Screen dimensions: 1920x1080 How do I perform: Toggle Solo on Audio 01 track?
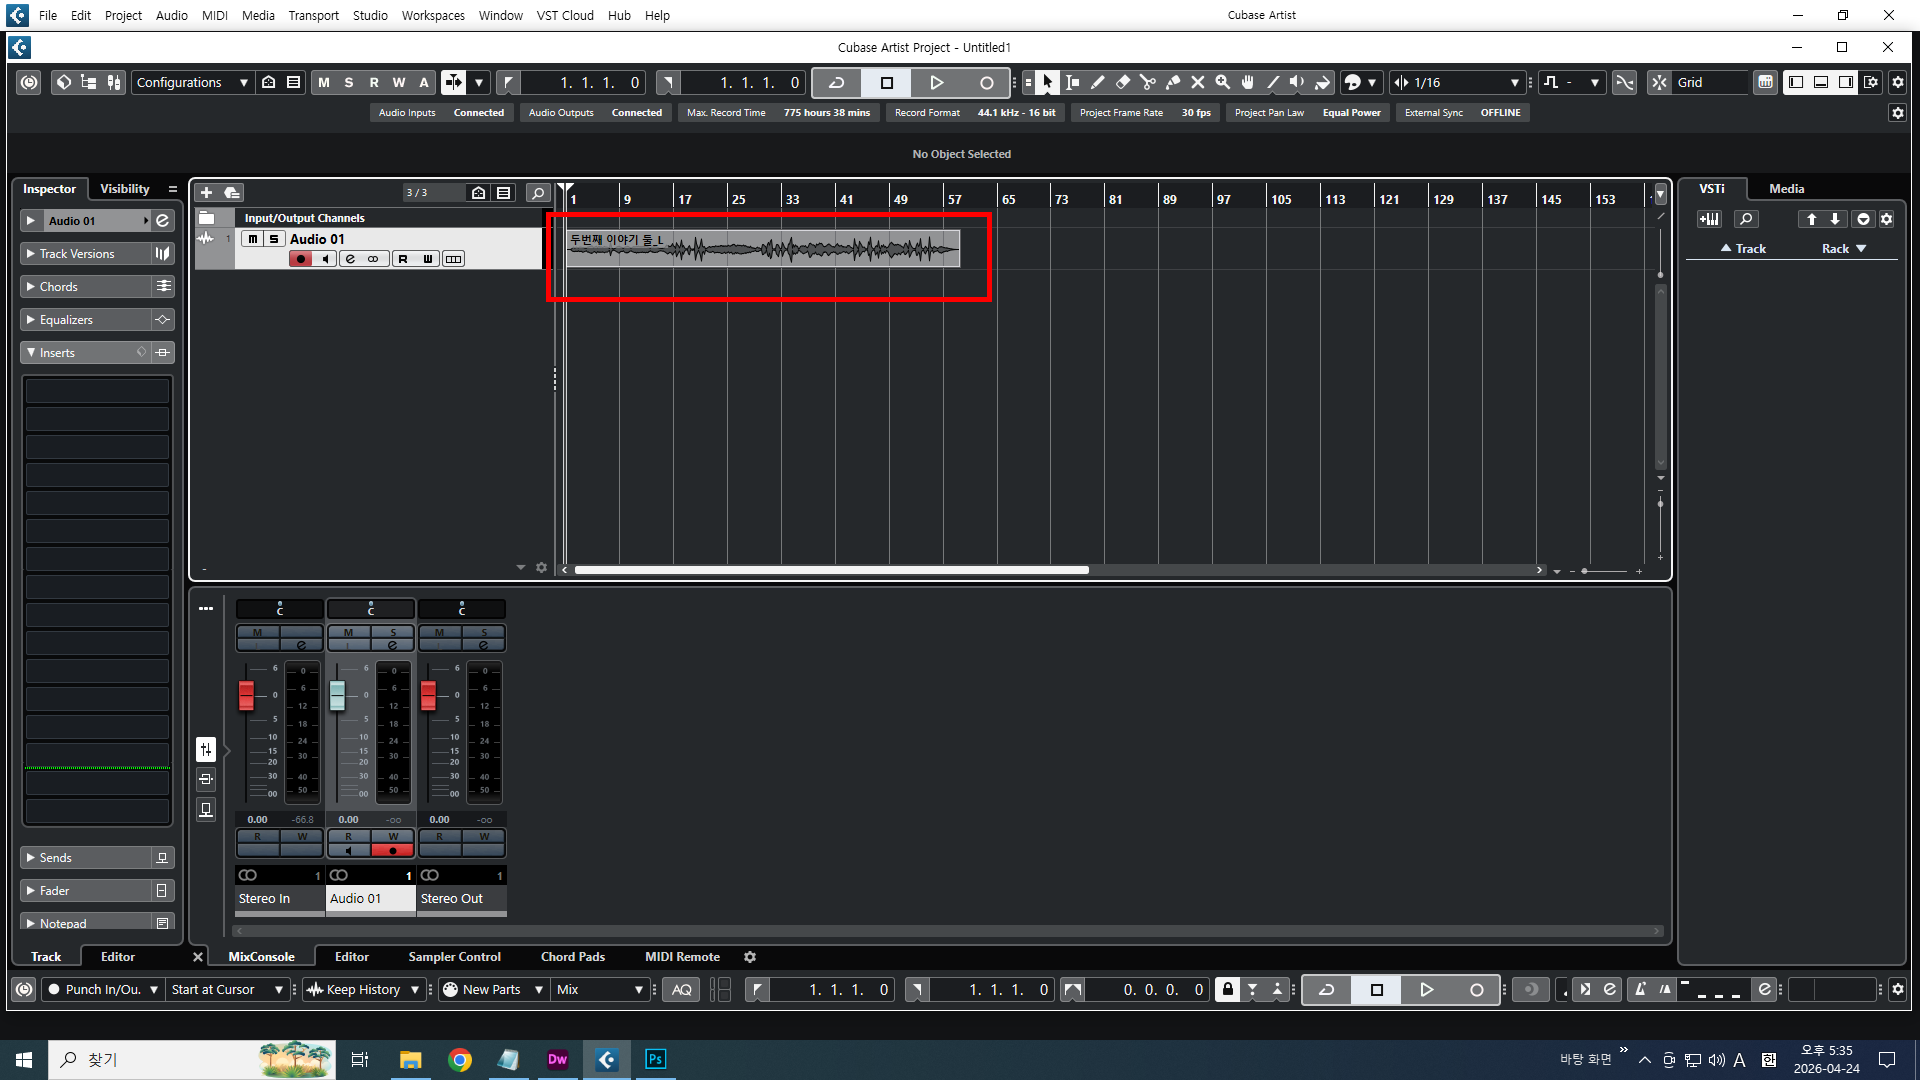(274, 239)
